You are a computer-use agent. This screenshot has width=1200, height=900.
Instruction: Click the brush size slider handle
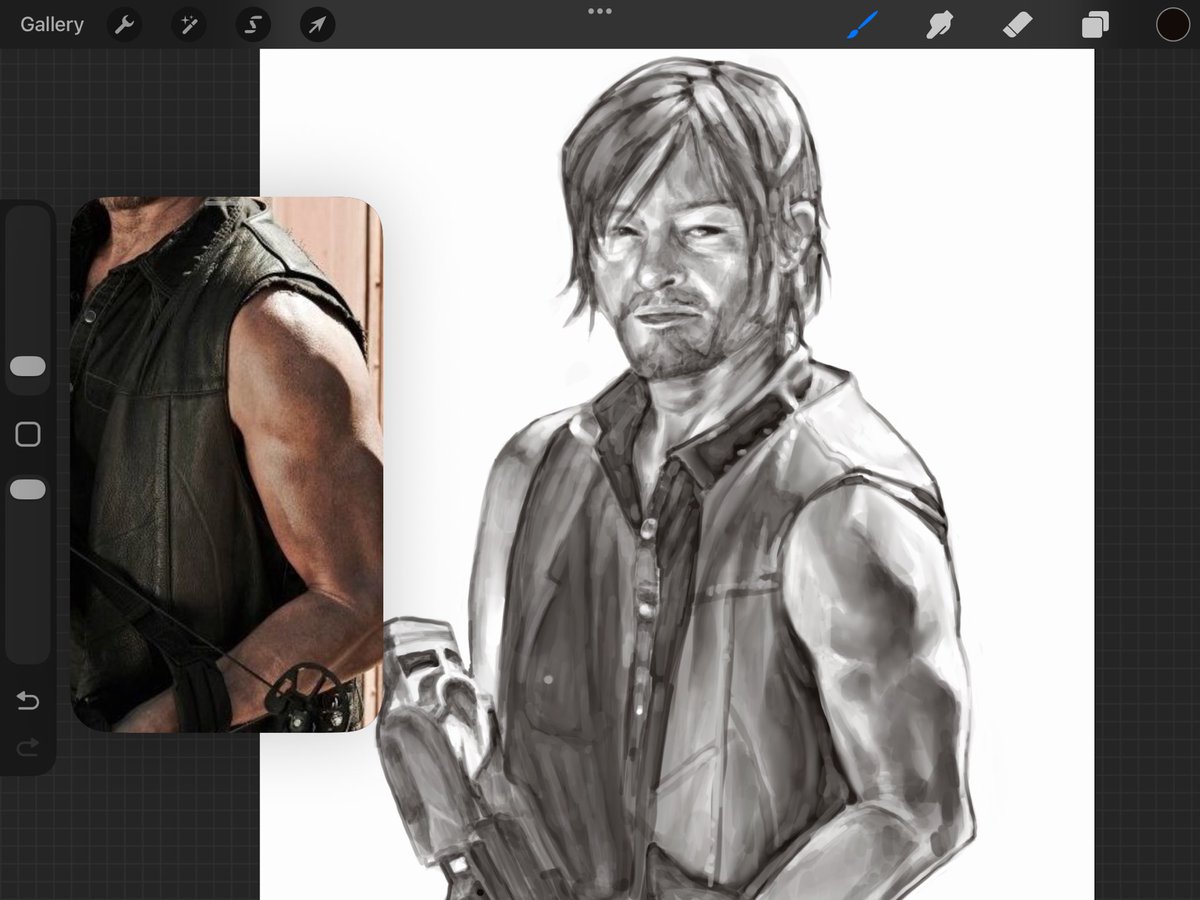pyautogui.click(x=28, y=367)
